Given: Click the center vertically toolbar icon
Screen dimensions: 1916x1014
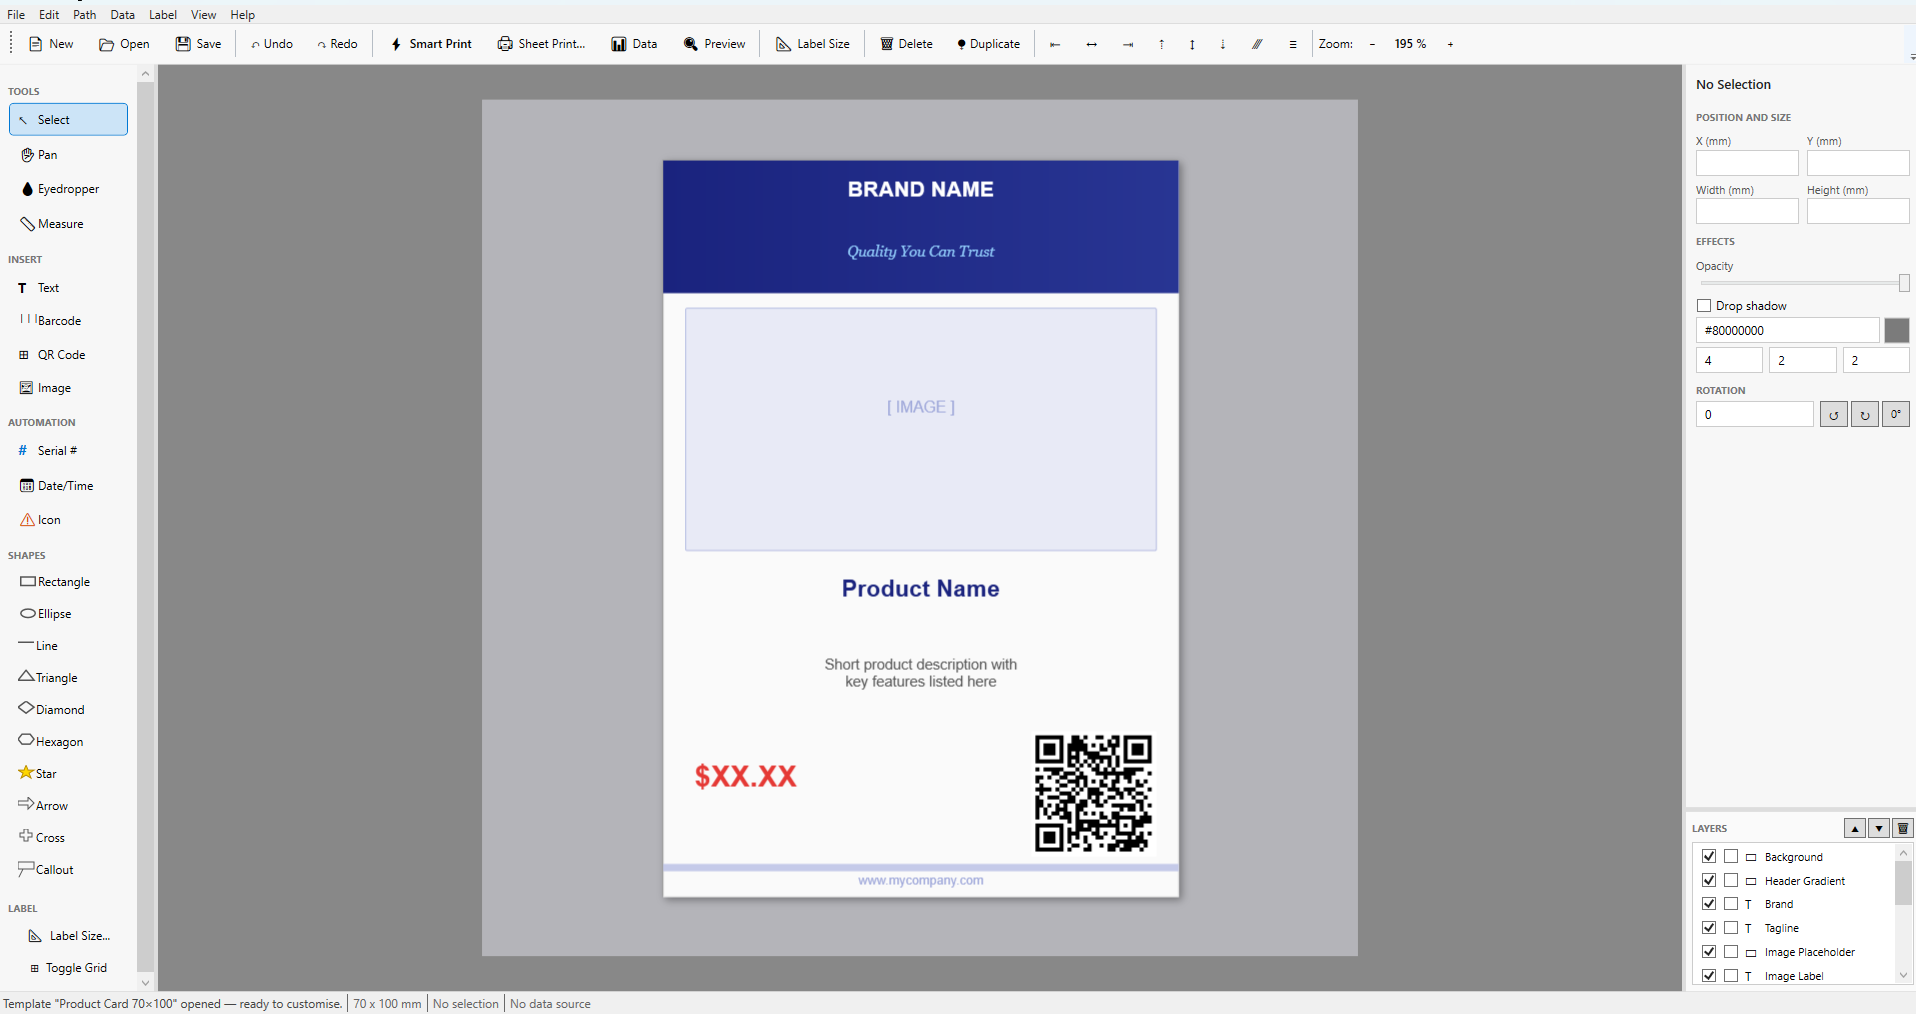Looking at the screenshot, I should (1192, 44).
